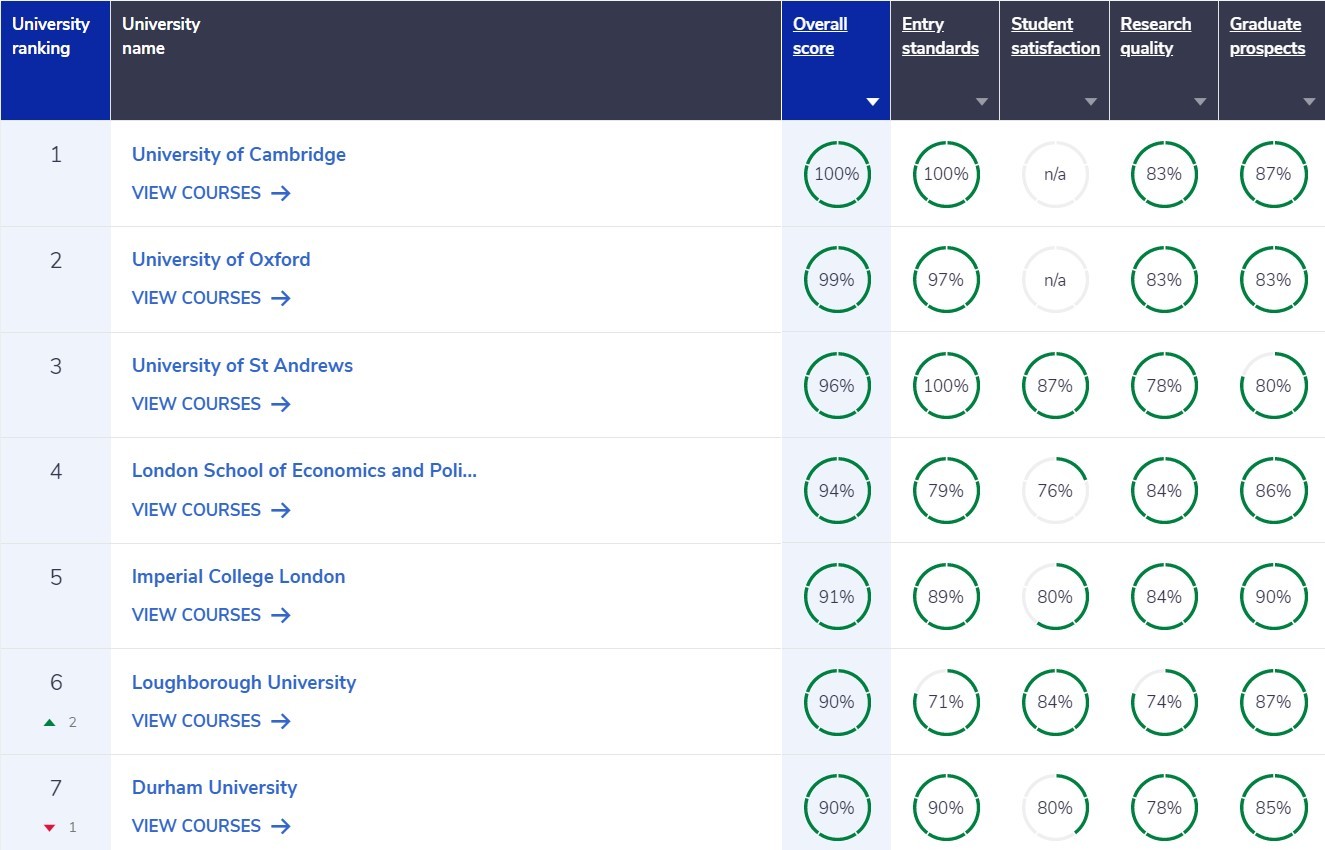Click the Student satisfaction sort arrow
Image resolution: width=1325 pixels, height=850 pixels.
click(1091, 102)
